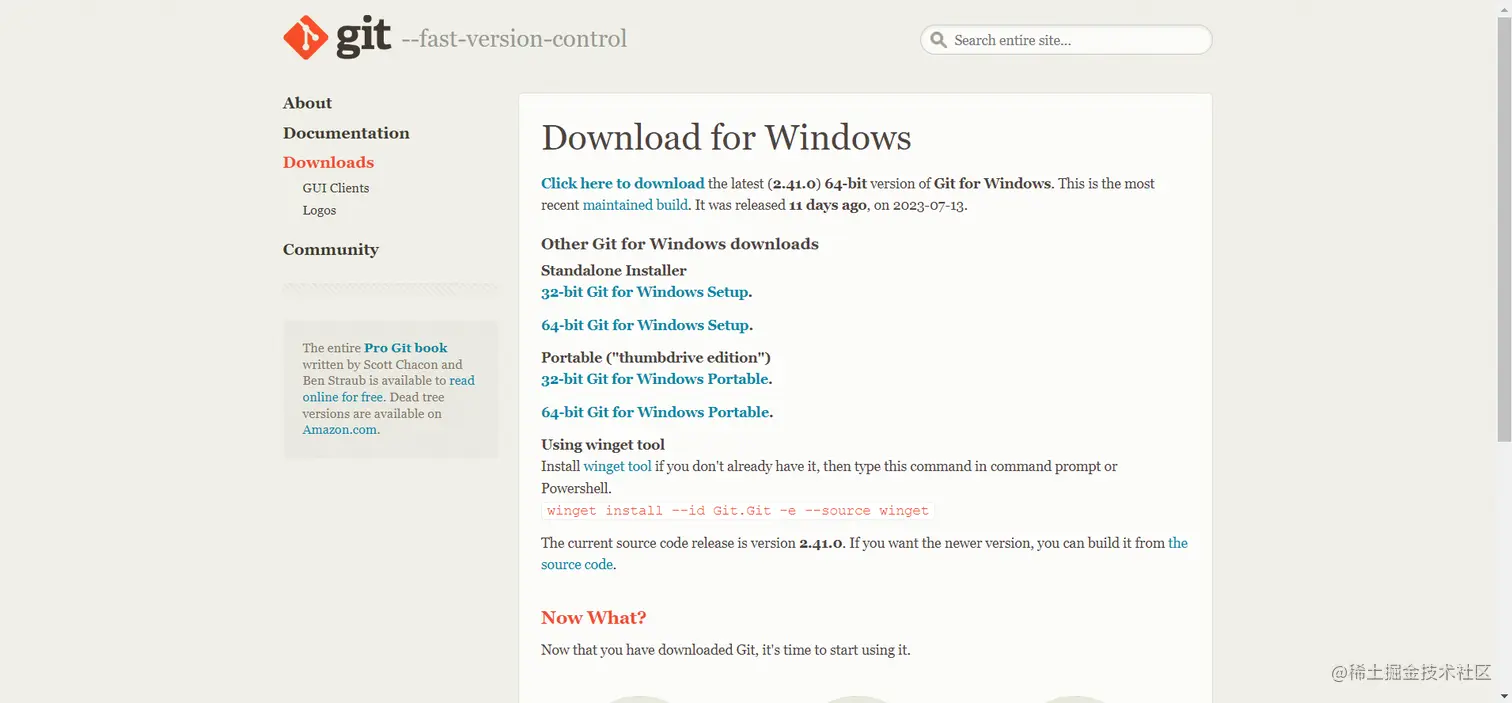This screenshot has height=703, width=1512.
Task: Open the Logos page
Action: (319, 210)
